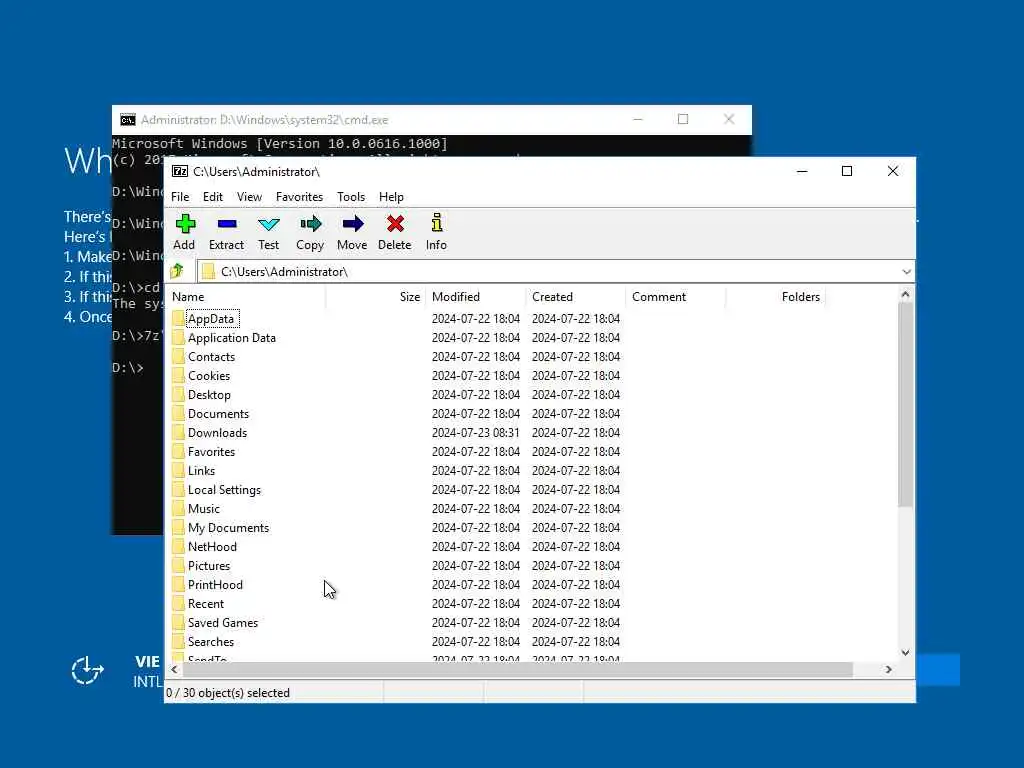
Task: Go up one folder level icon
Action: pos(176,271)
